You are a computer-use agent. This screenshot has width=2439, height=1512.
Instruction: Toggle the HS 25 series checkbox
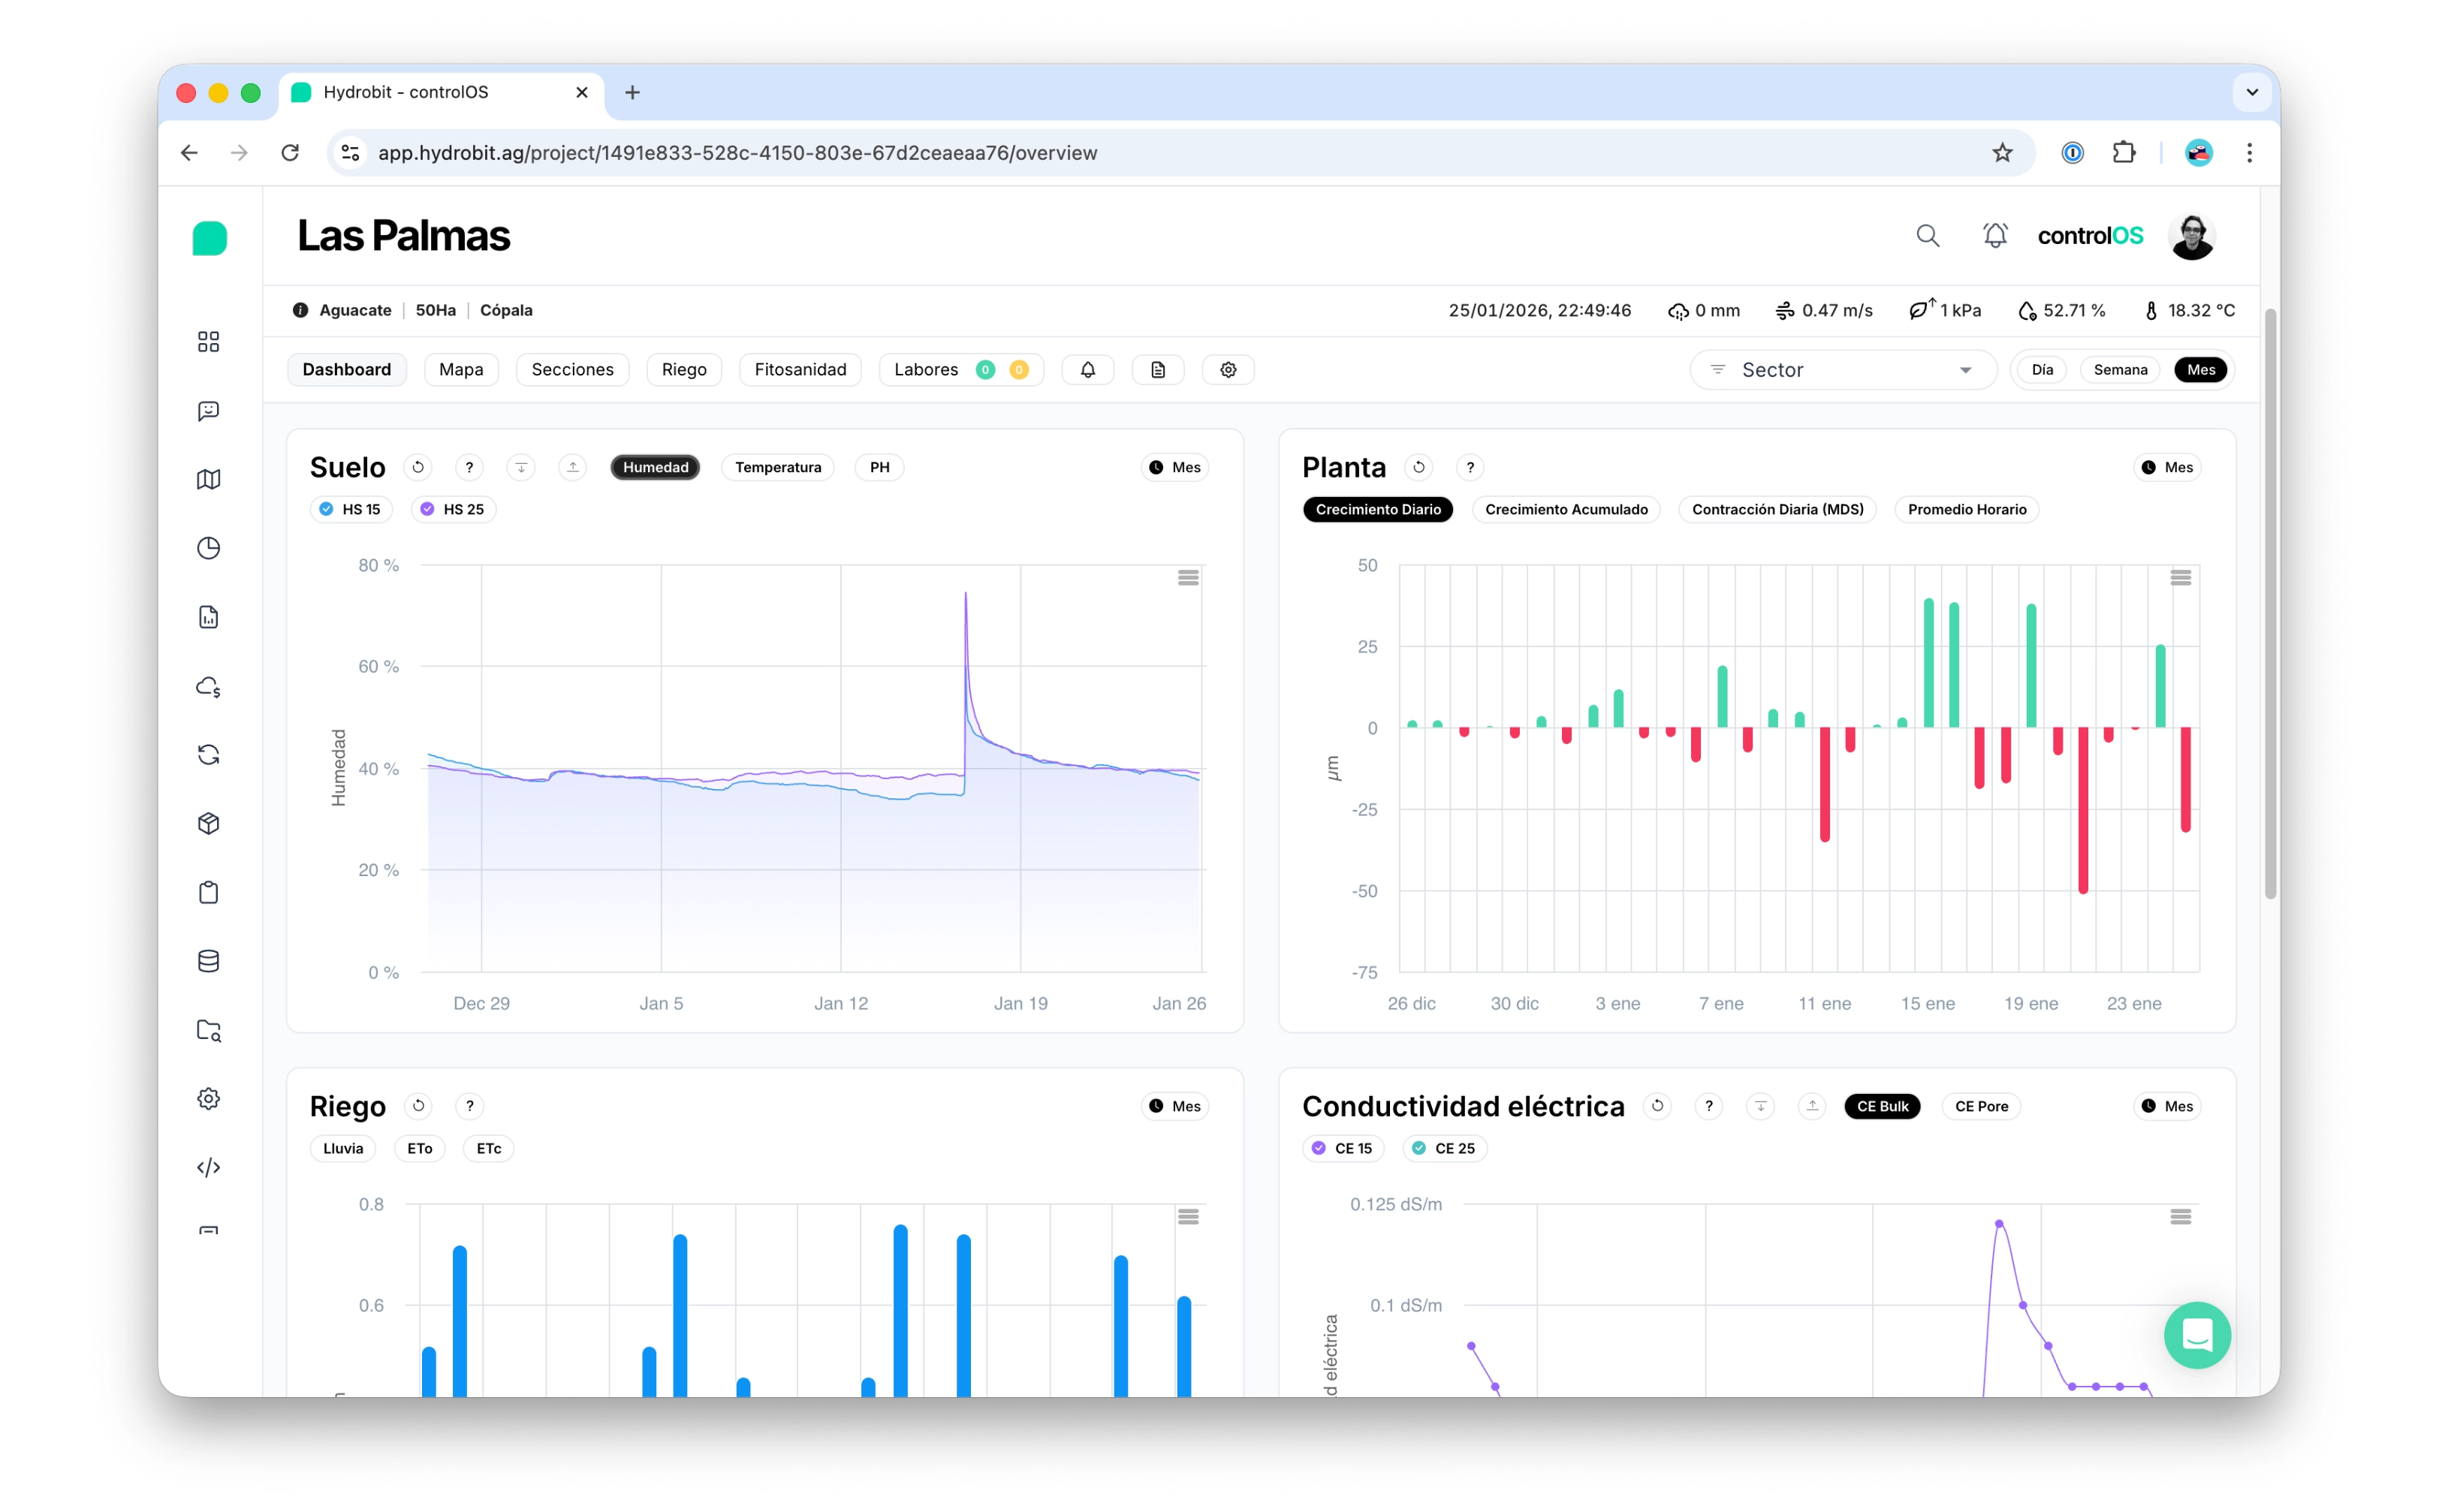428,509
